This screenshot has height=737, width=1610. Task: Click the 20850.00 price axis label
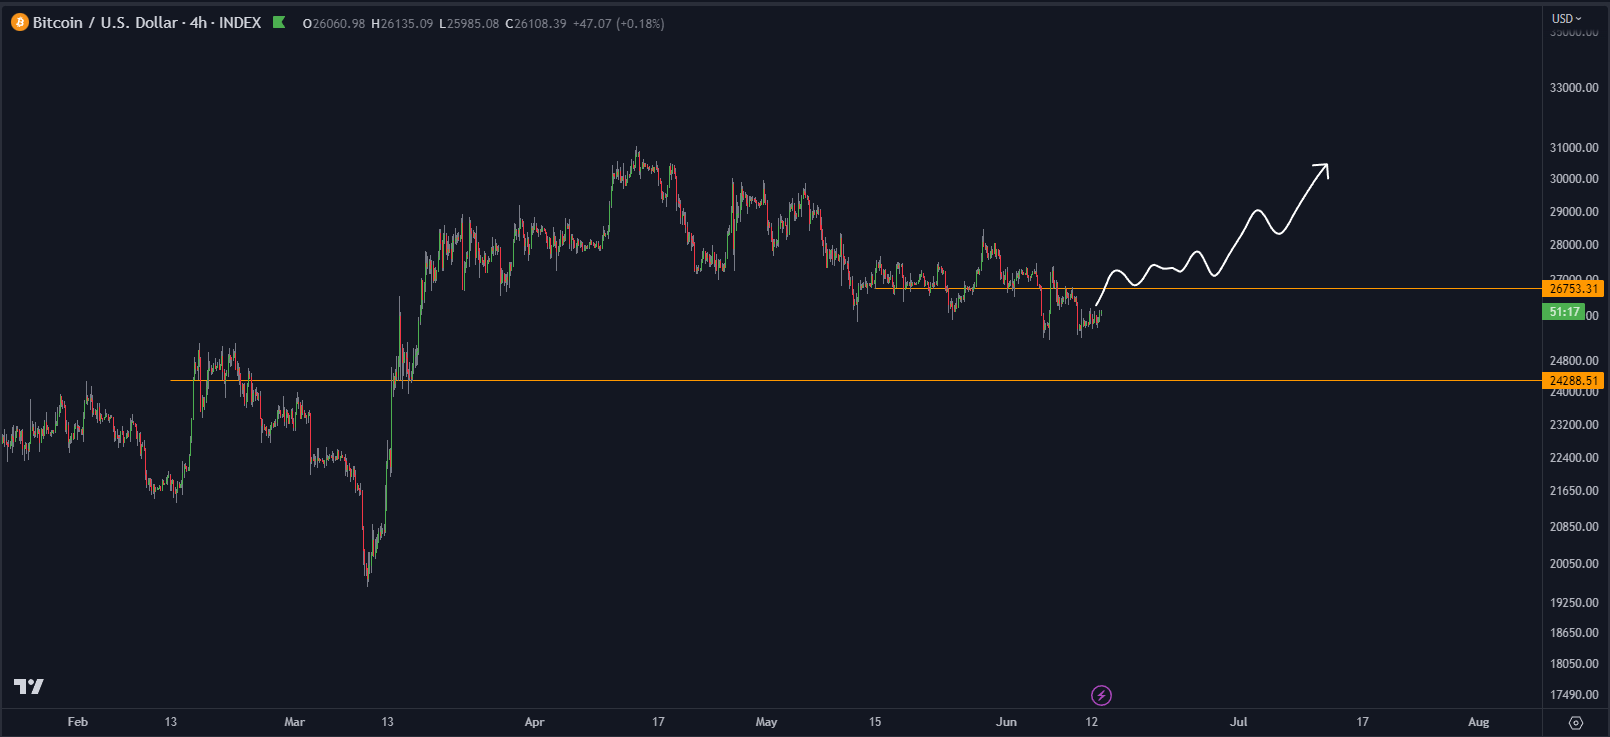point(1574,527)
